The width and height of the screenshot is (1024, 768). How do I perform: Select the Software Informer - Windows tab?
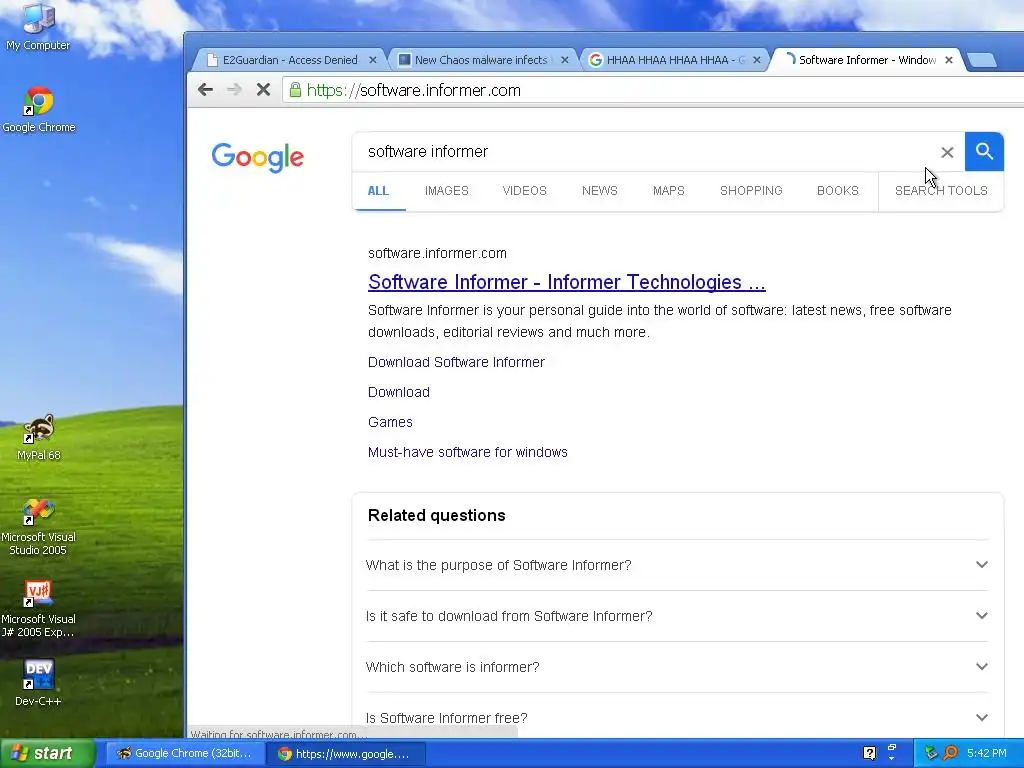pos(865,60)
